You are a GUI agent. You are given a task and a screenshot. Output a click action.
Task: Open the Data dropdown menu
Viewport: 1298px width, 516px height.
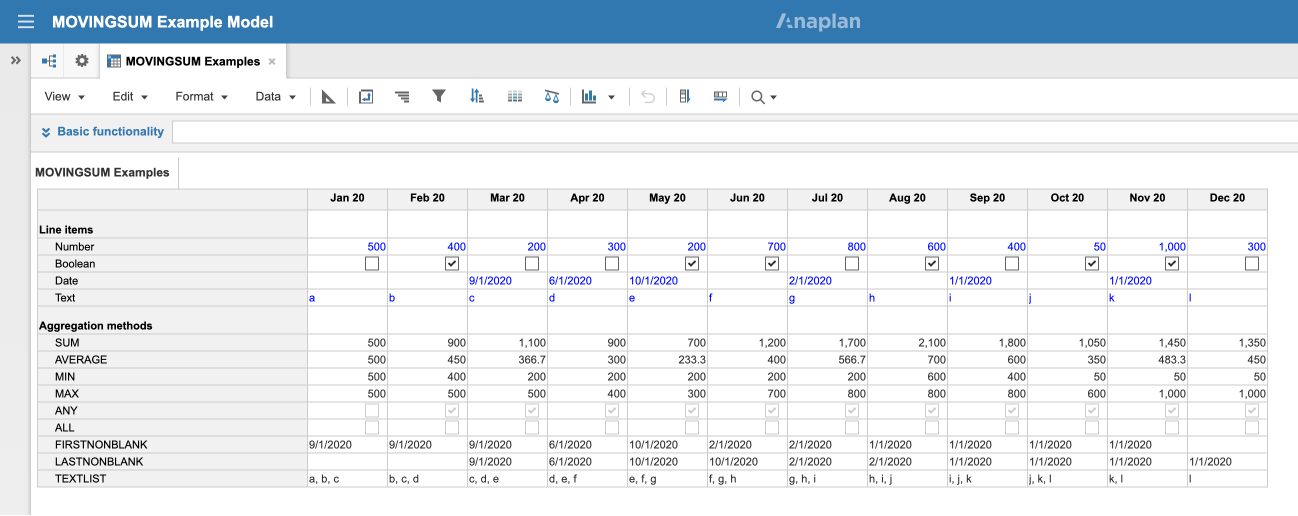click(275, 97)
